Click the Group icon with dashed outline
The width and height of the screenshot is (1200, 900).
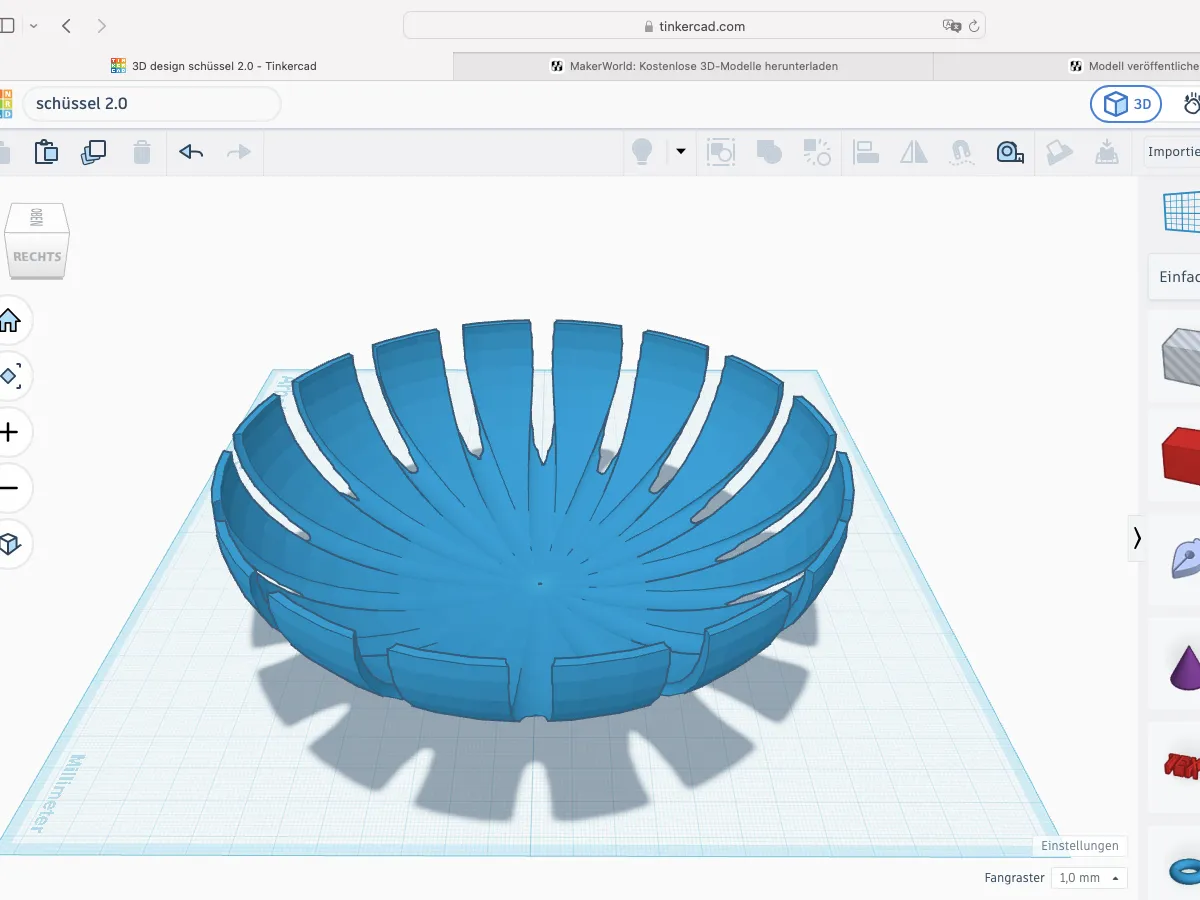tap(721, 152)
